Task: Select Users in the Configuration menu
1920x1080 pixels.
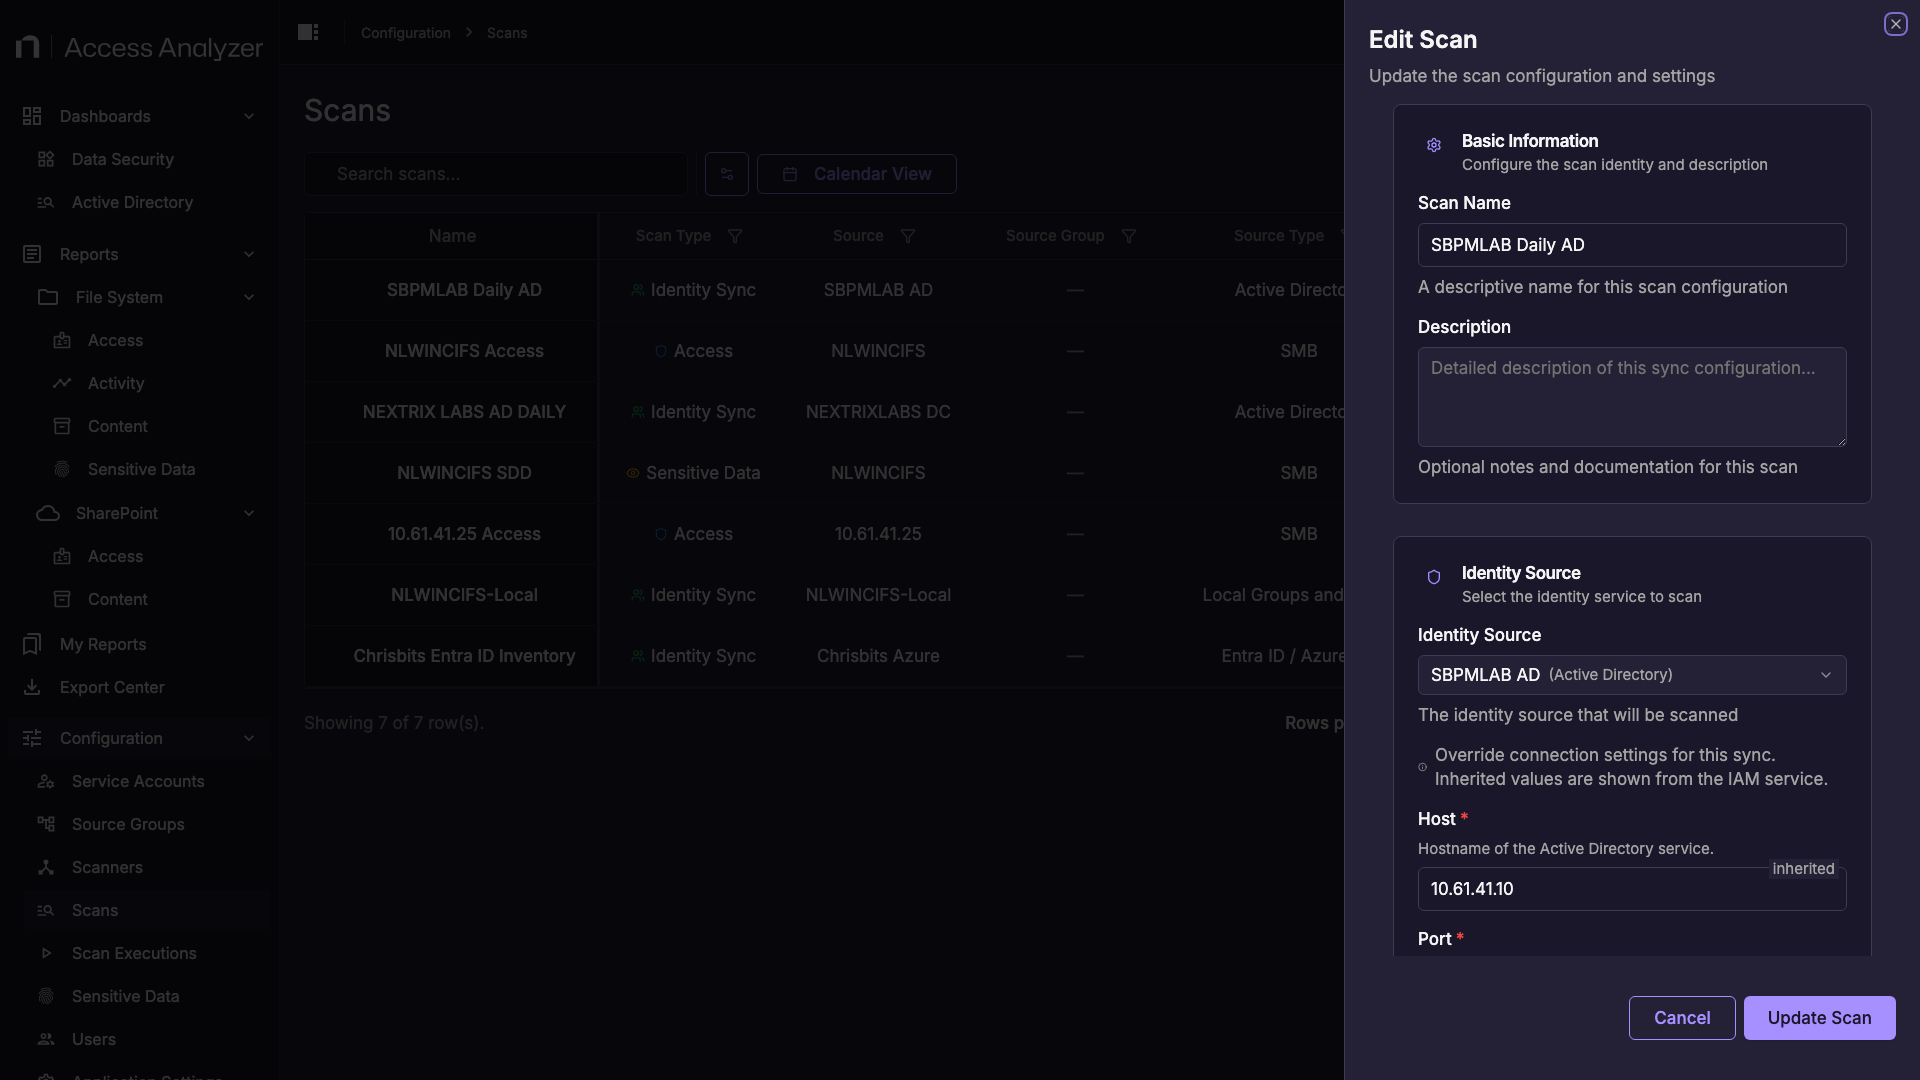Action: coord(93,1039)
